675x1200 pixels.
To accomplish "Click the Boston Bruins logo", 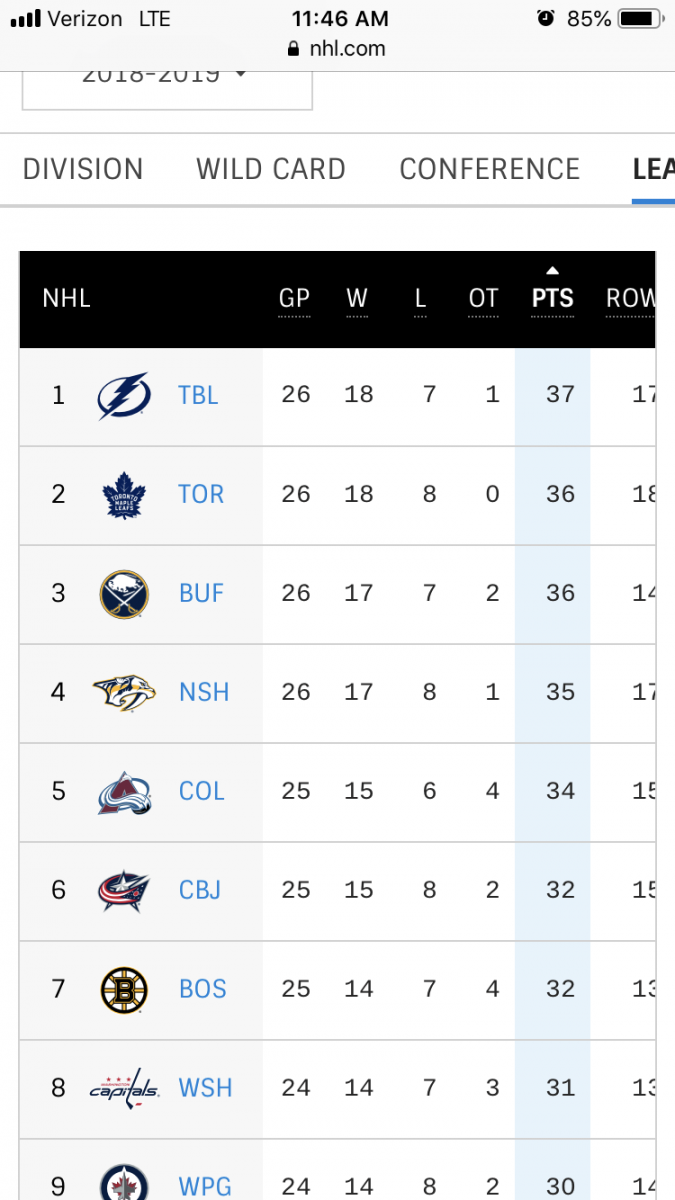I will coord(124,989).
